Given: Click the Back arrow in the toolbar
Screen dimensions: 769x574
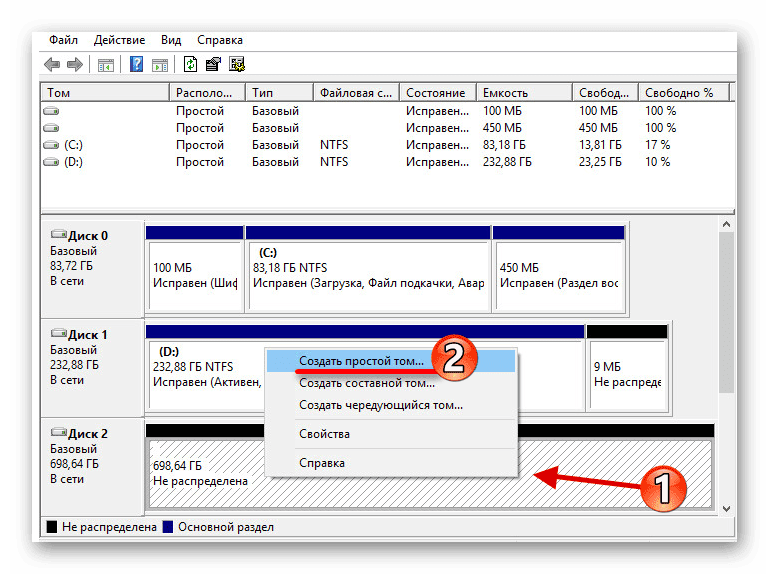Looking at the screenshot, I should [x=52, y=64].
